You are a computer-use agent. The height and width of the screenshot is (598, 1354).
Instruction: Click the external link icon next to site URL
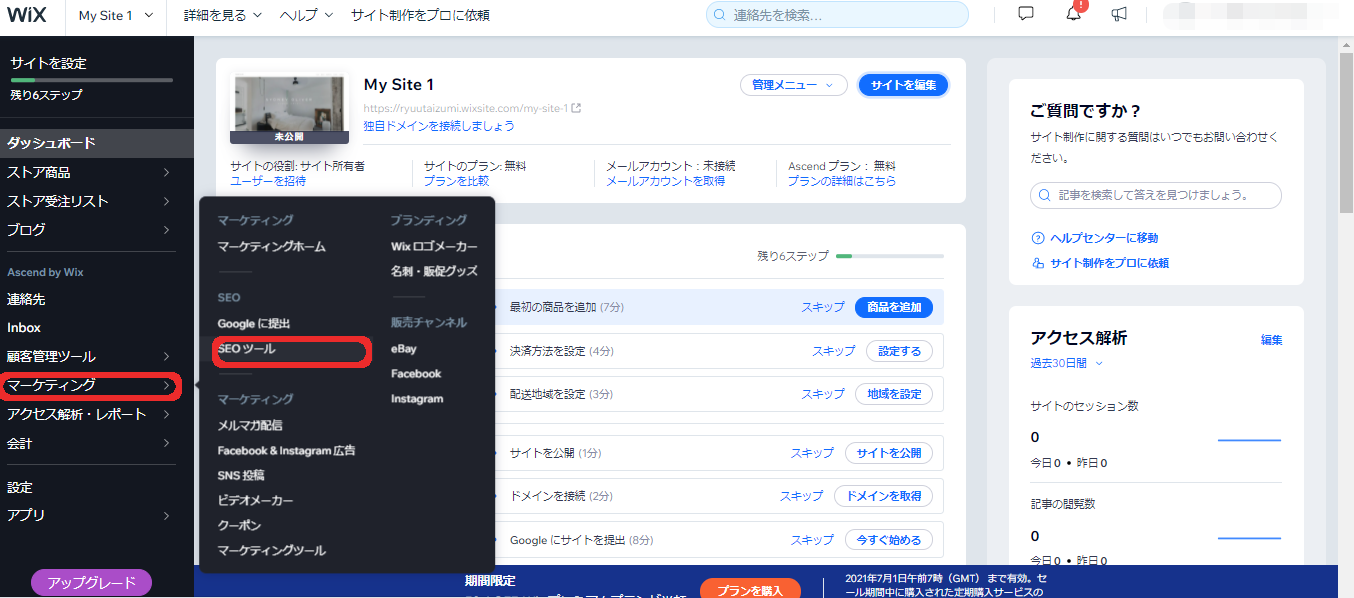click(x=576, y=108)
